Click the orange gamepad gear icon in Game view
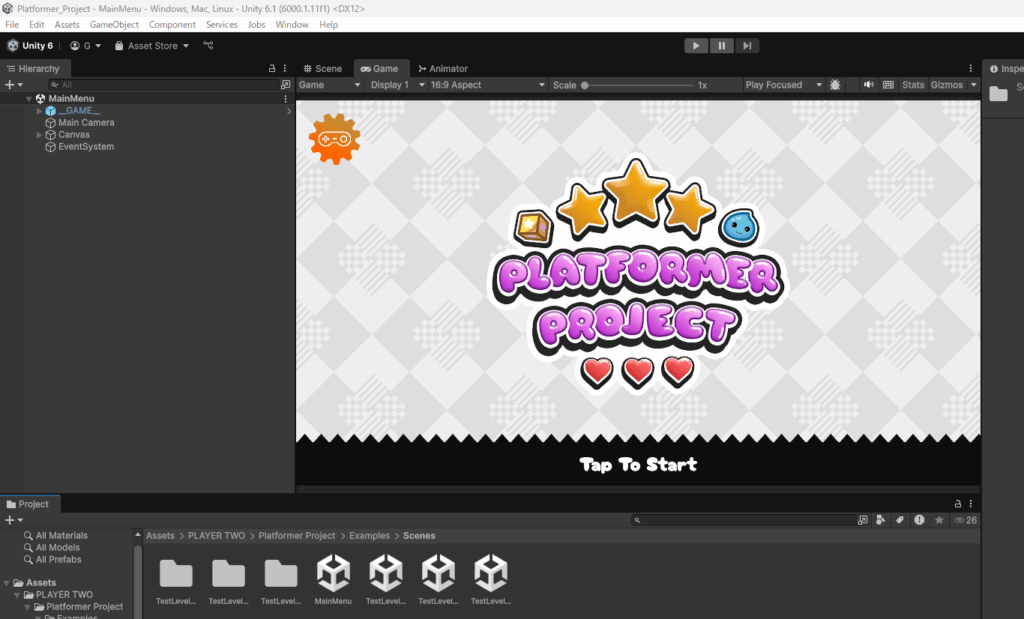The image size is (1024, 619). pos(334,138)
